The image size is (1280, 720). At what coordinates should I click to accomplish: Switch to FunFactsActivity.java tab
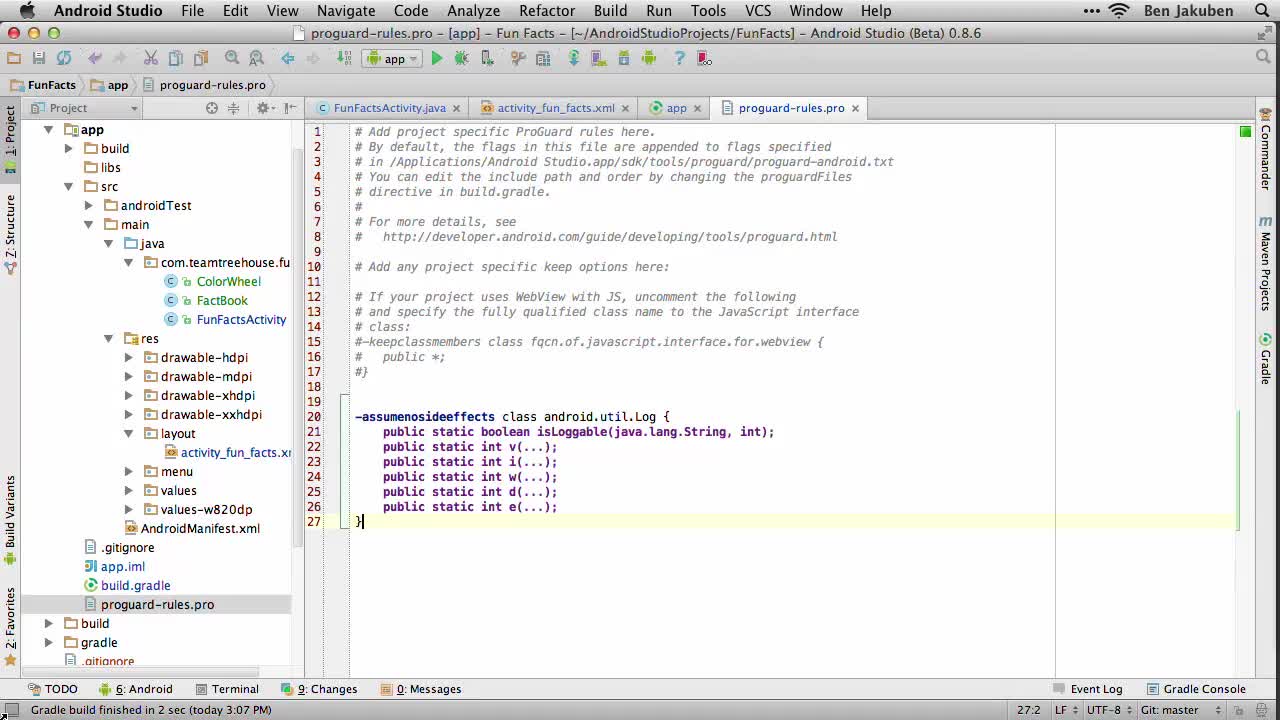tap(389, 108)
